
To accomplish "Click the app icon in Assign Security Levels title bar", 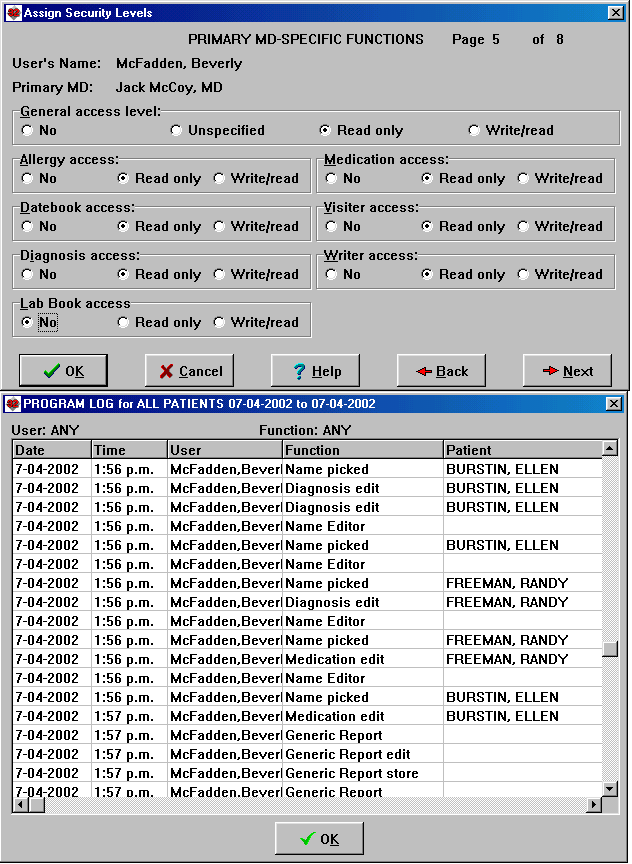I will 13,13.
